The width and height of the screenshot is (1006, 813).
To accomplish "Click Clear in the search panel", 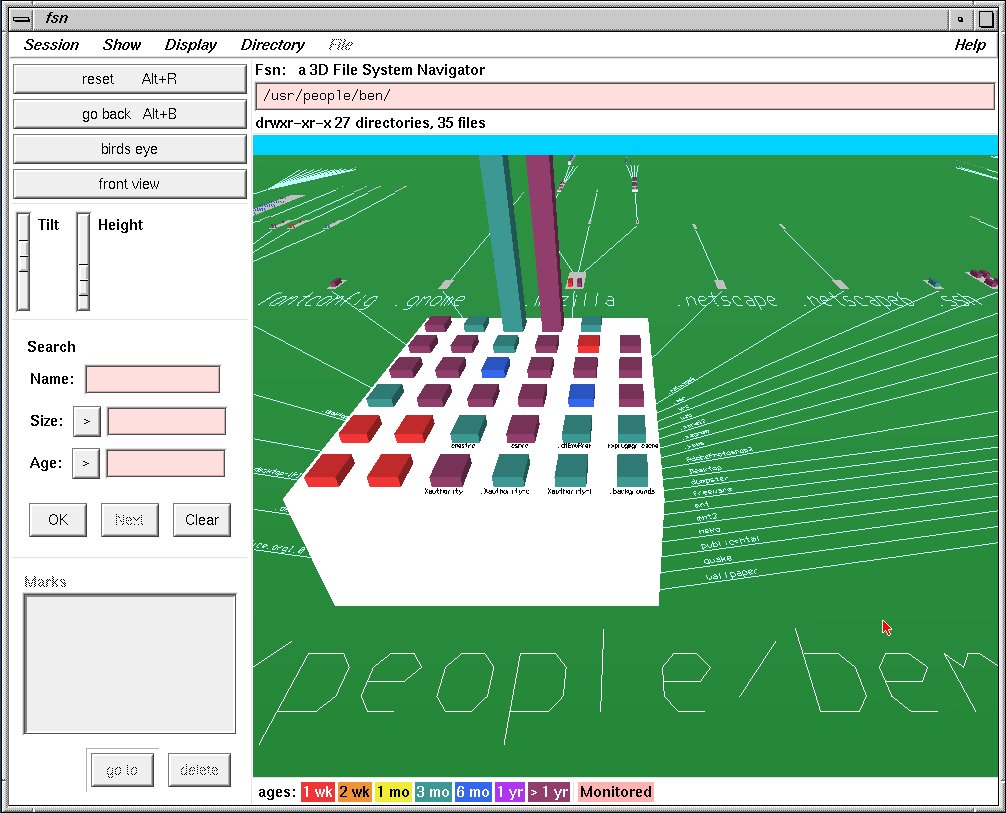I will [x=202, y=520].
